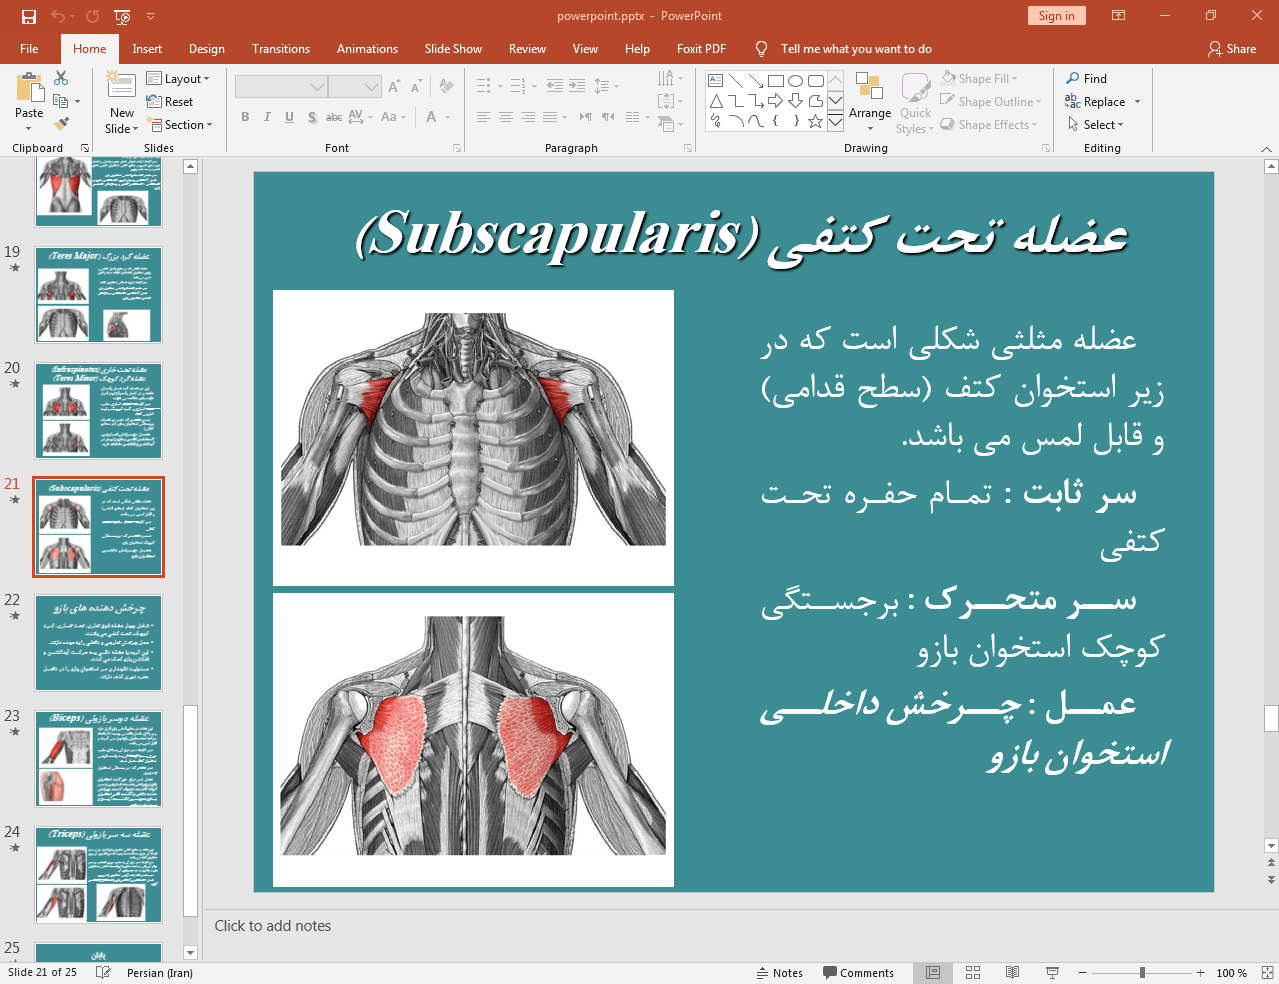Open the font name combo box
1279x984 pixels.
pos(281,87)
